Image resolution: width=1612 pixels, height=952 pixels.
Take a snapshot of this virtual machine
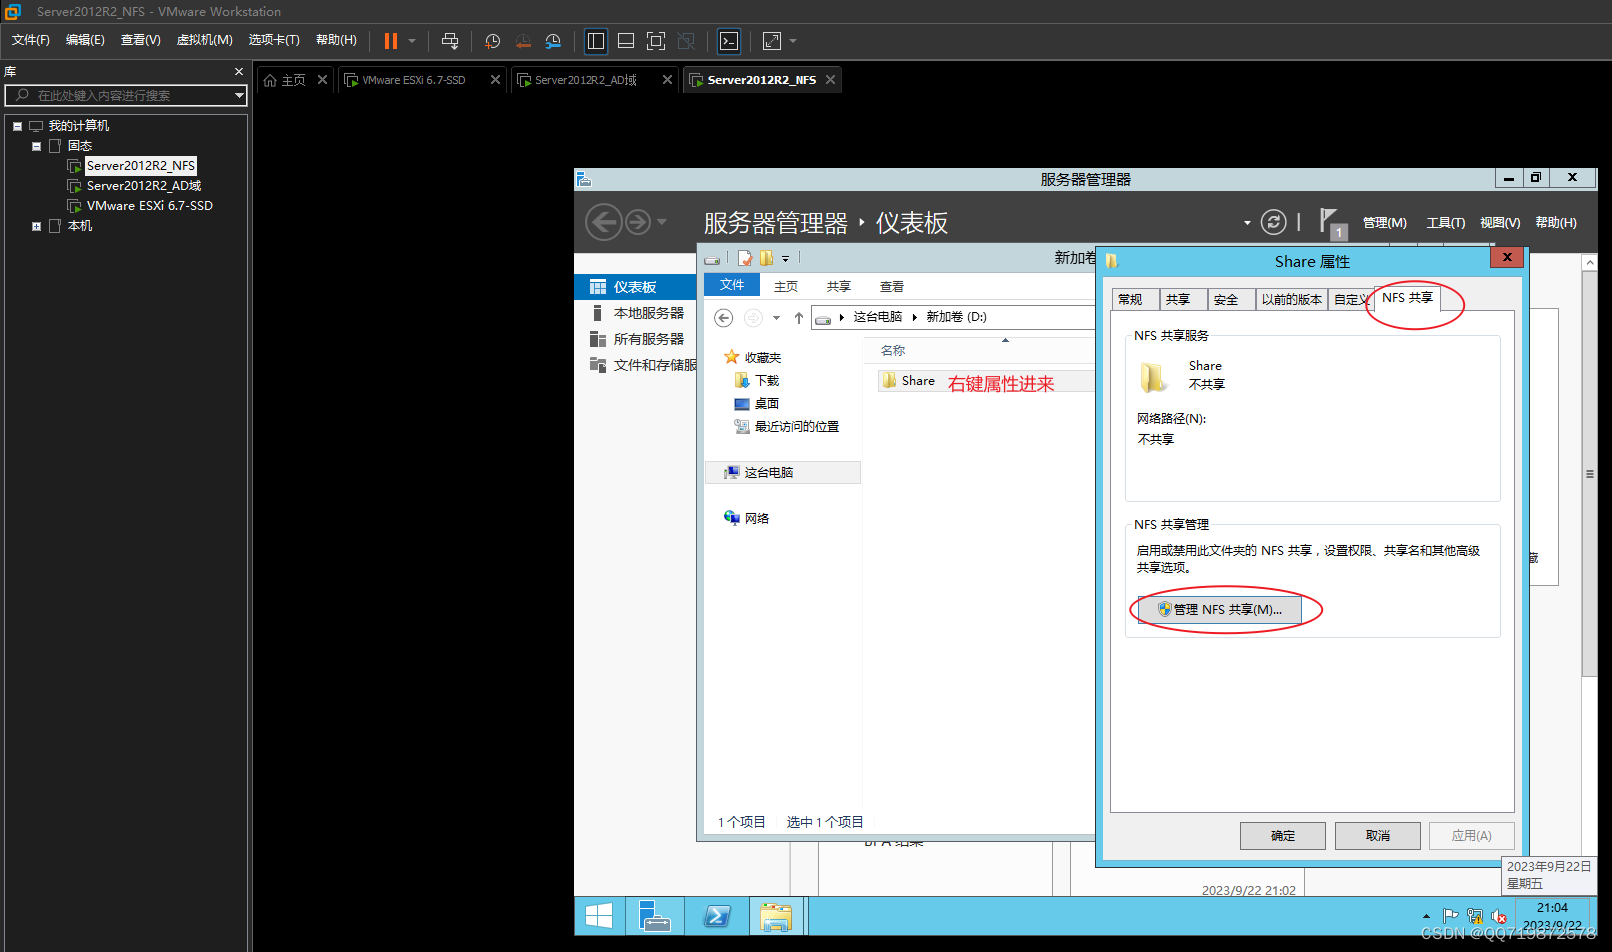pos(492,41)
